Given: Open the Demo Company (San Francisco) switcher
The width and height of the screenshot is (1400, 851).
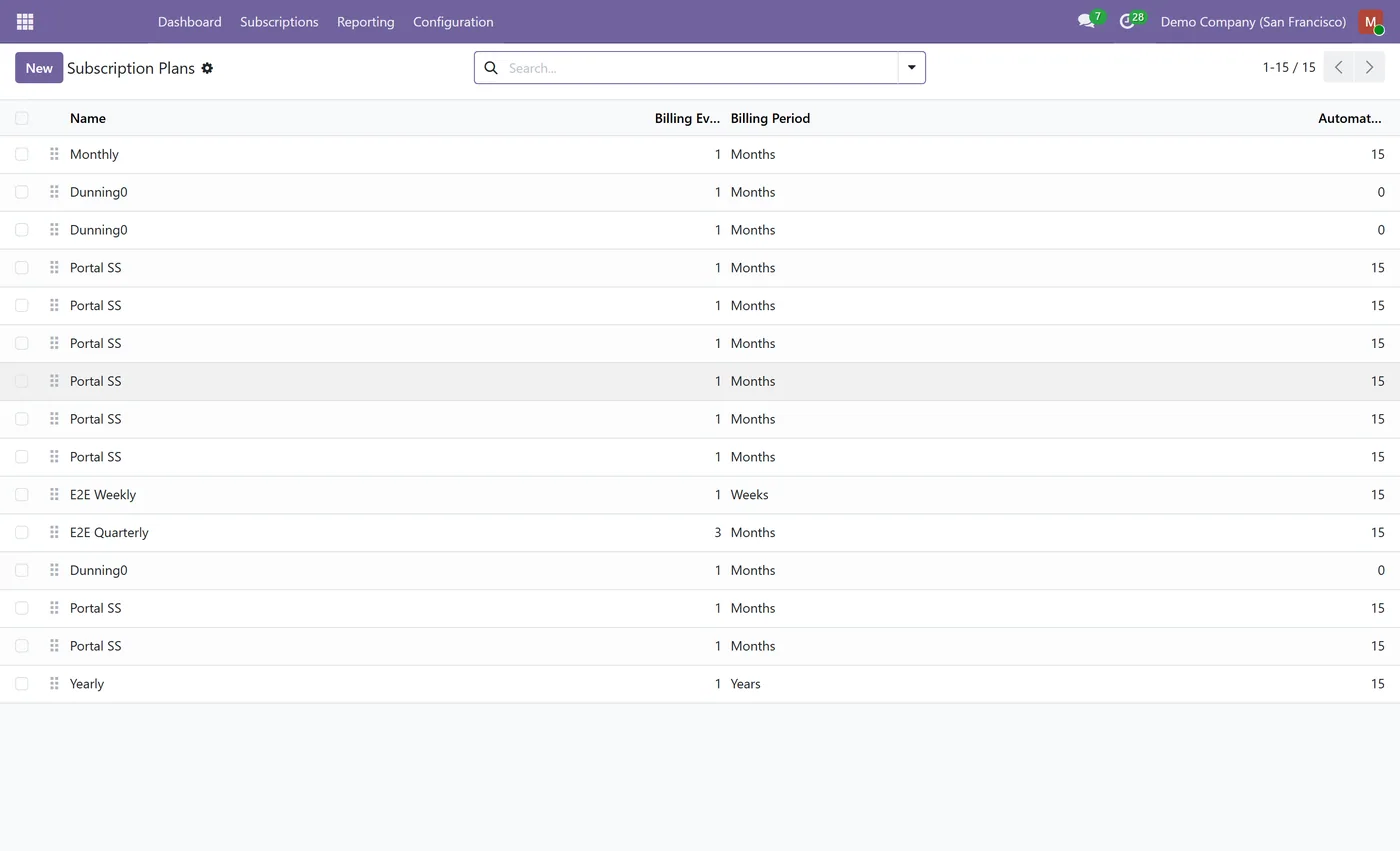Looking at the screenshot, I should 1253,21.
